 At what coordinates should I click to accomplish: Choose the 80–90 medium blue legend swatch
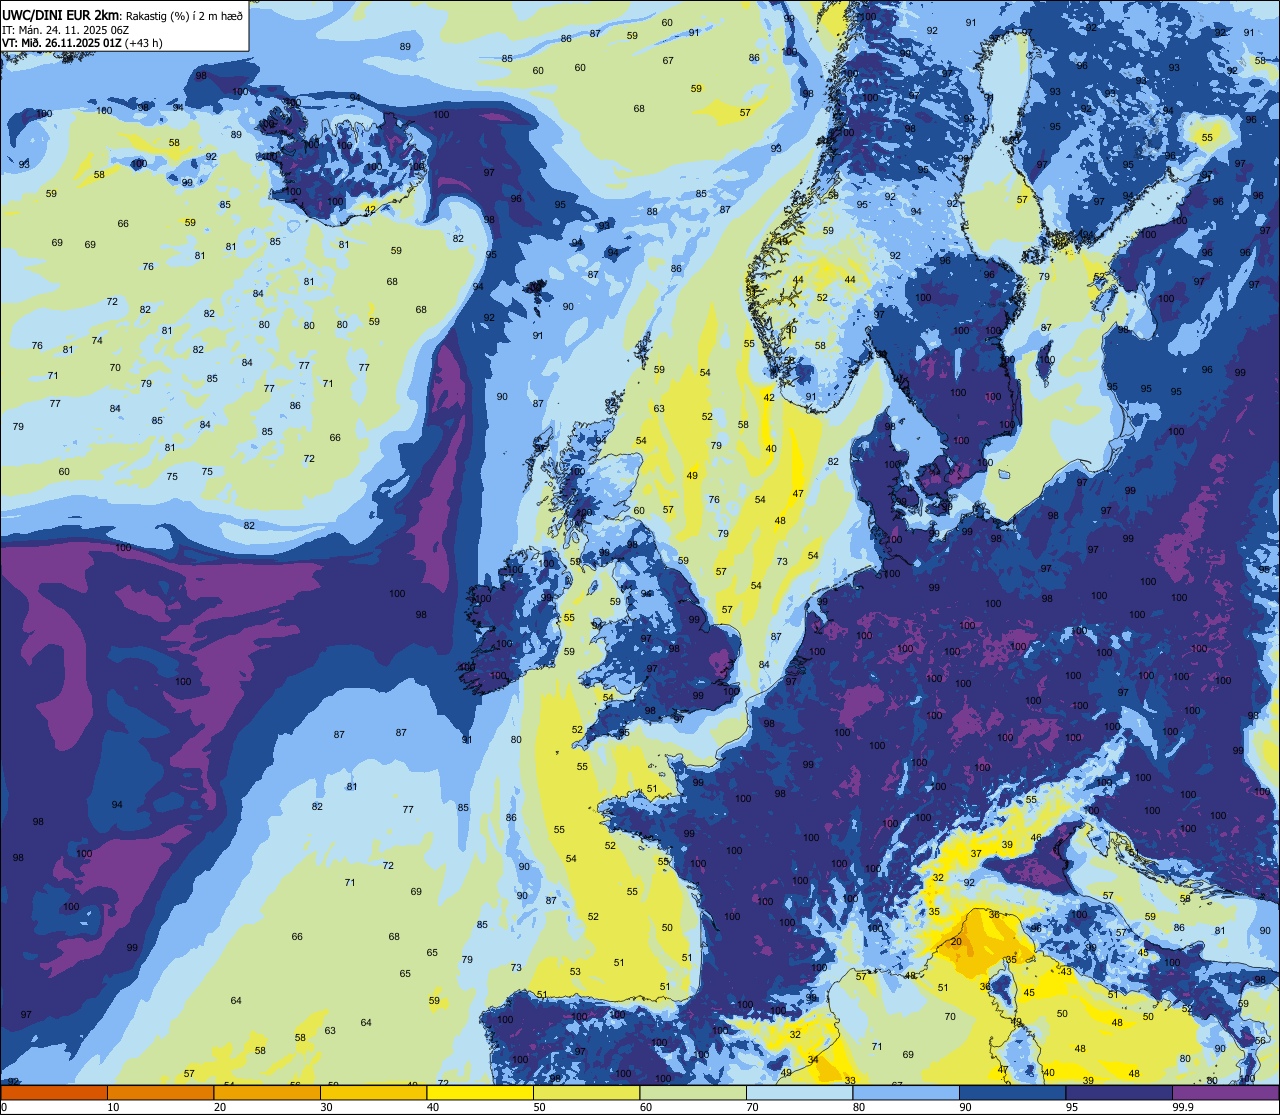906,1092
